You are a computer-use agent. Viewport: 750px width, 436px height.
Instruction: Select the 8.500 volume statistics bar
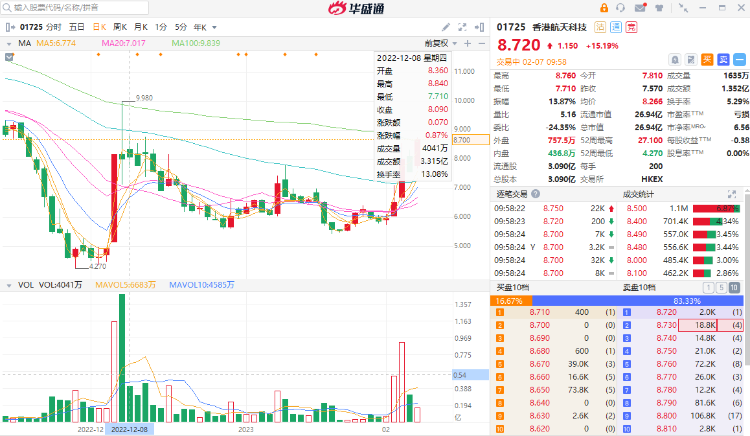[x=717, y=208]
